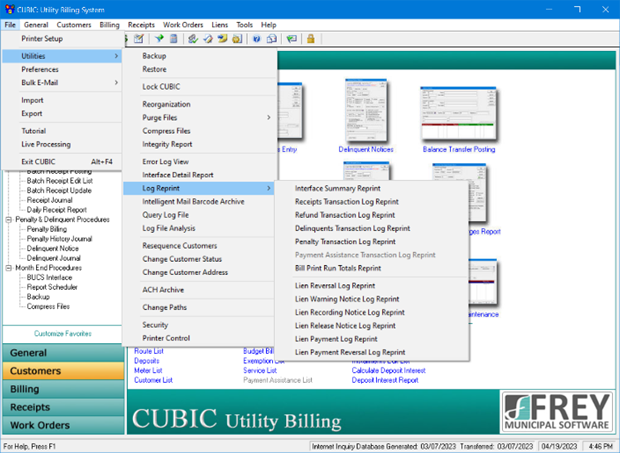Choose Interface Summary Reprint
Viewport: 620px width, 453px height.
coord(372,189)
